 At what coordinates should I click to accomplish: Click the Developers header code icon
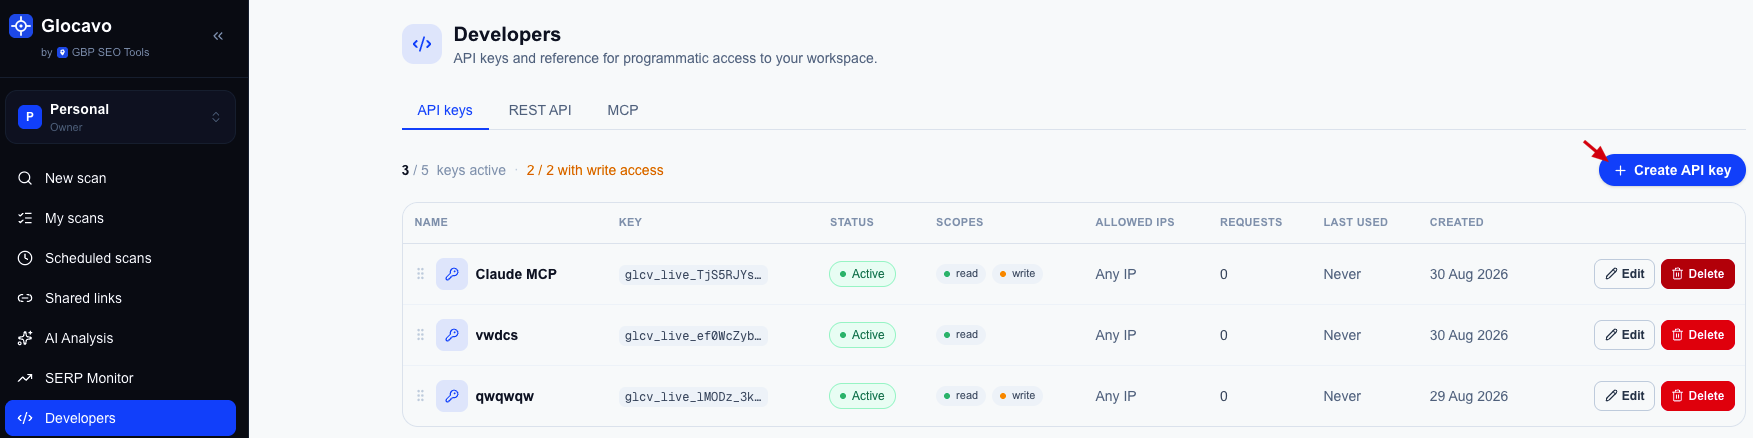422,44
